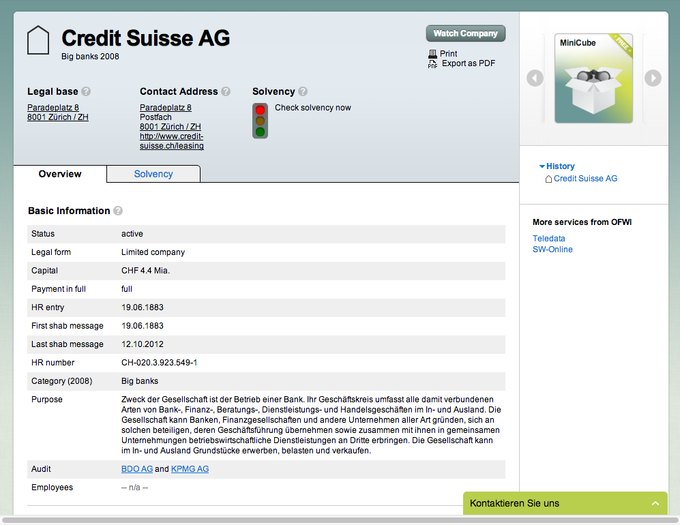
Task: Click the Kontaktieren Sie uns bar
Action: pyautogui.click(x=565, y=503)
